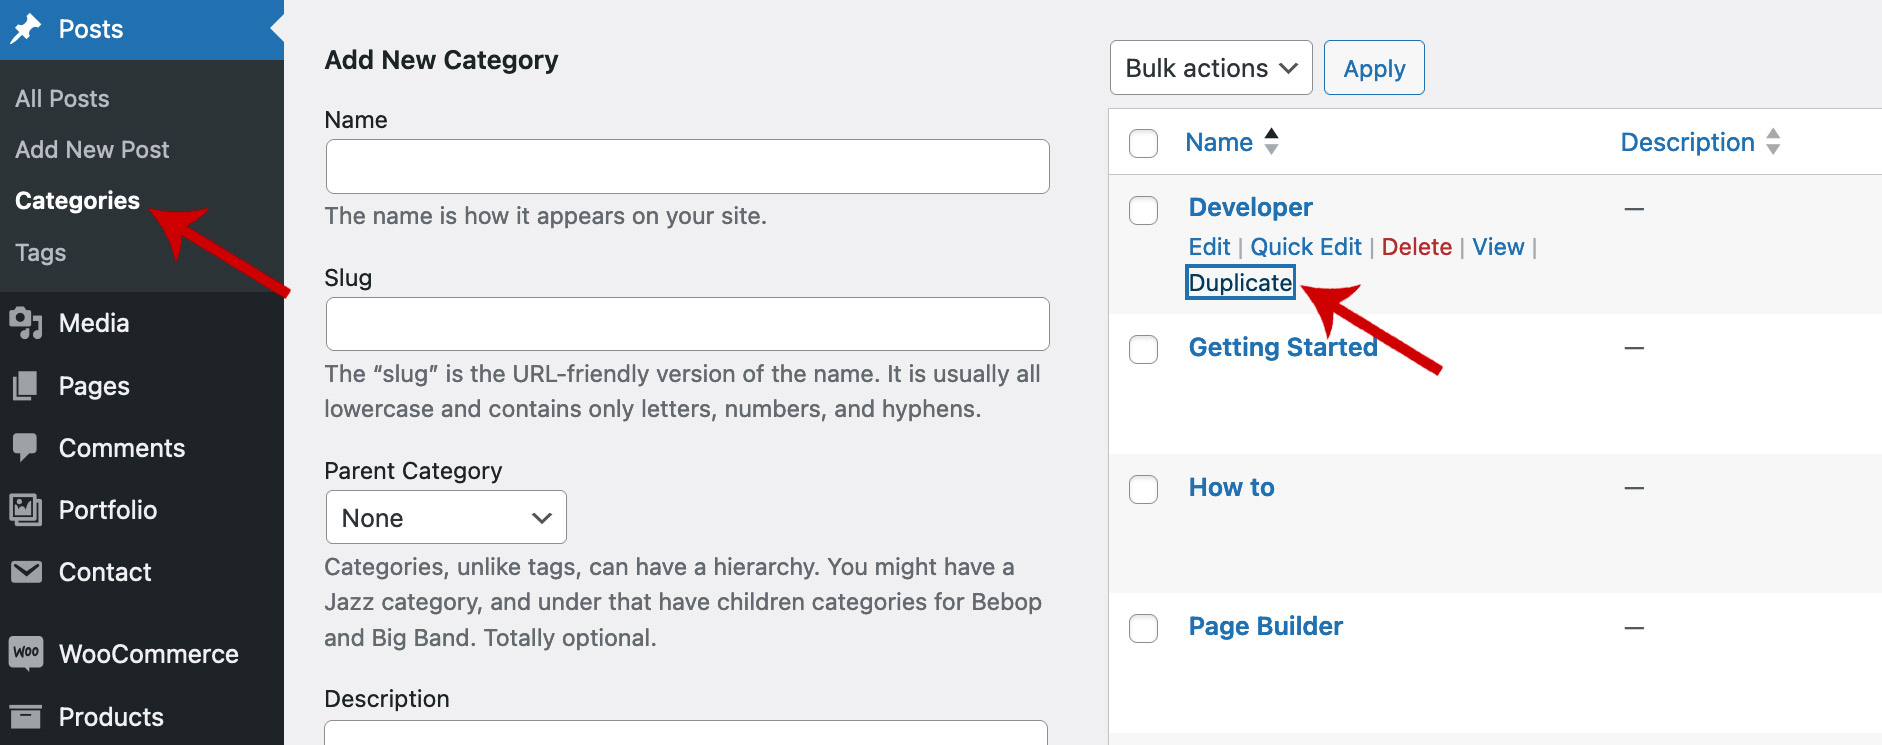Delete the Developer category

1416,247
